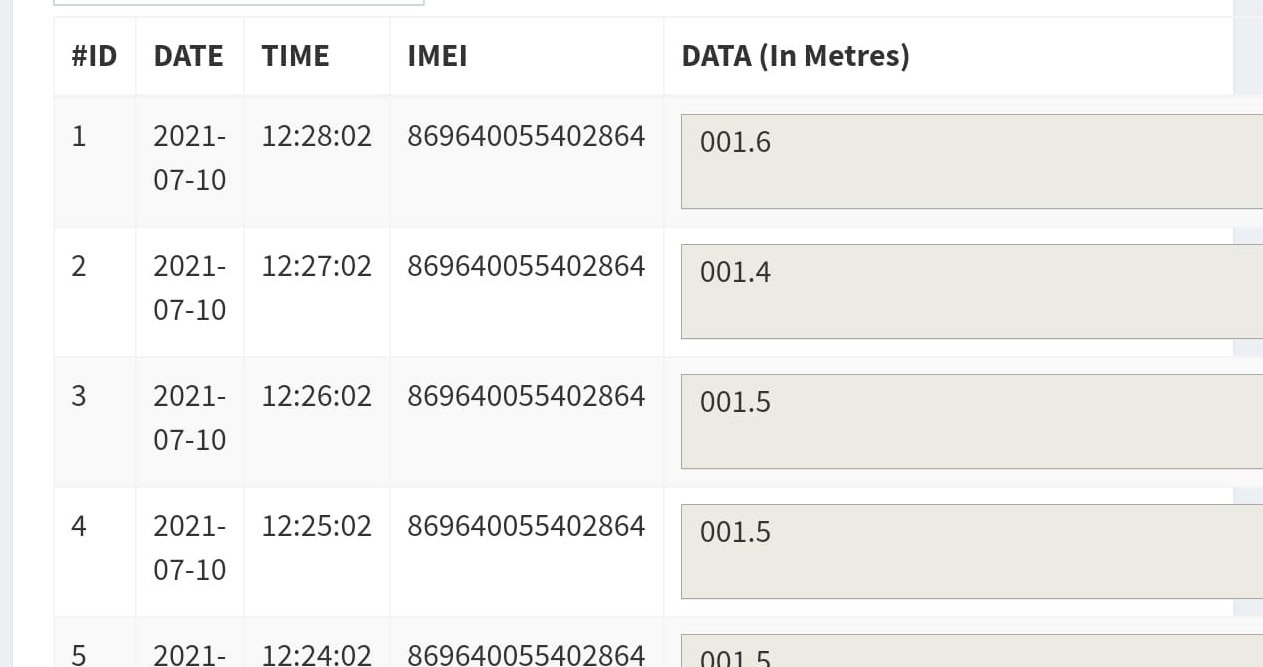
Task: Click the DATE column header
Action: (188, 56)
